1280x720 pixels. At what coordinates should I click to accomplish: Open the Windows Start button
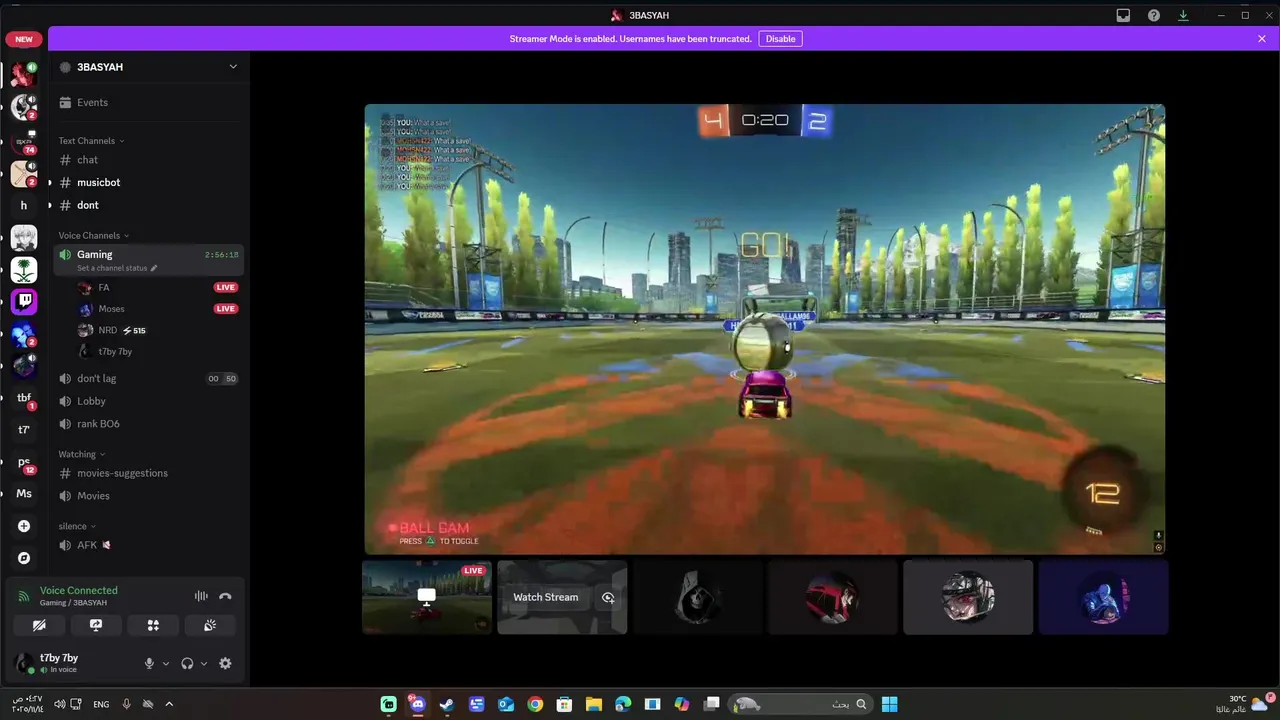coord(889,704)
